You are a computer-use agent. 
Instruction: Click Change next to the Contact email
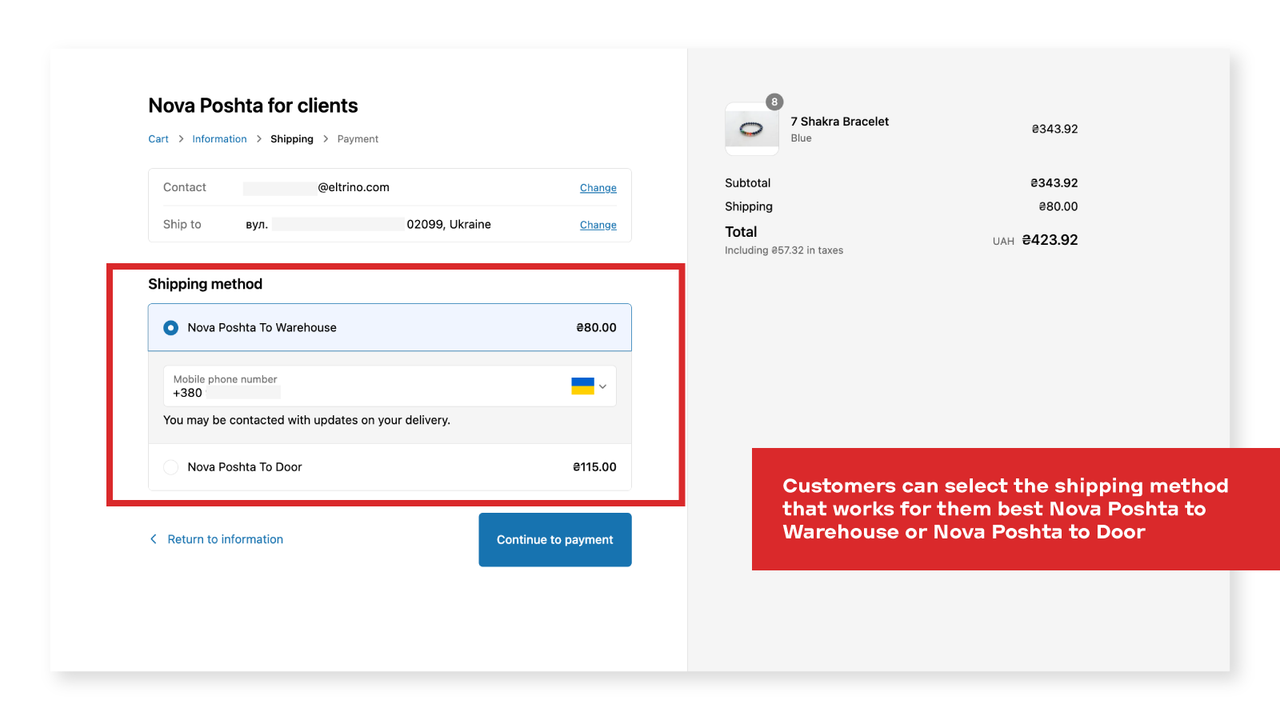tap(597, 188)
